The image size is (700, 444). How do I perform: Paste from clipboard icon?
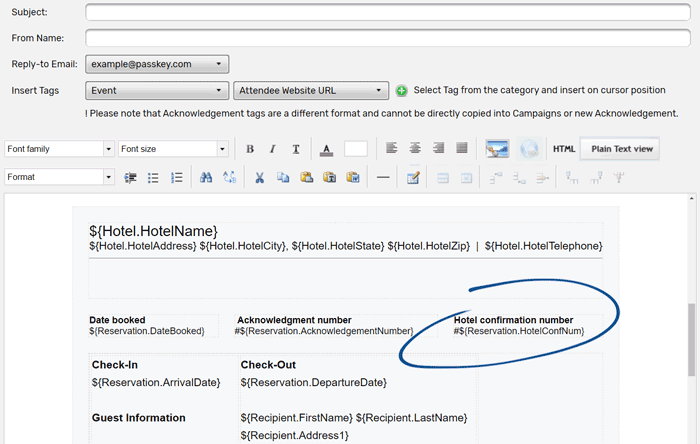click(306, 178)
